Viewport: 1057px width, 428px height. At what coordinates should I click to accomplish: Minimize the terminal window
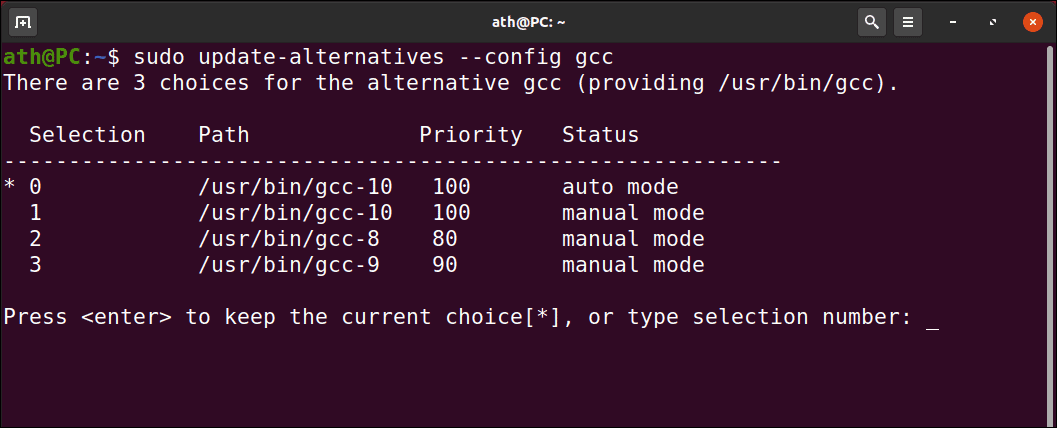pyautogui.click(x=953, y=23)
